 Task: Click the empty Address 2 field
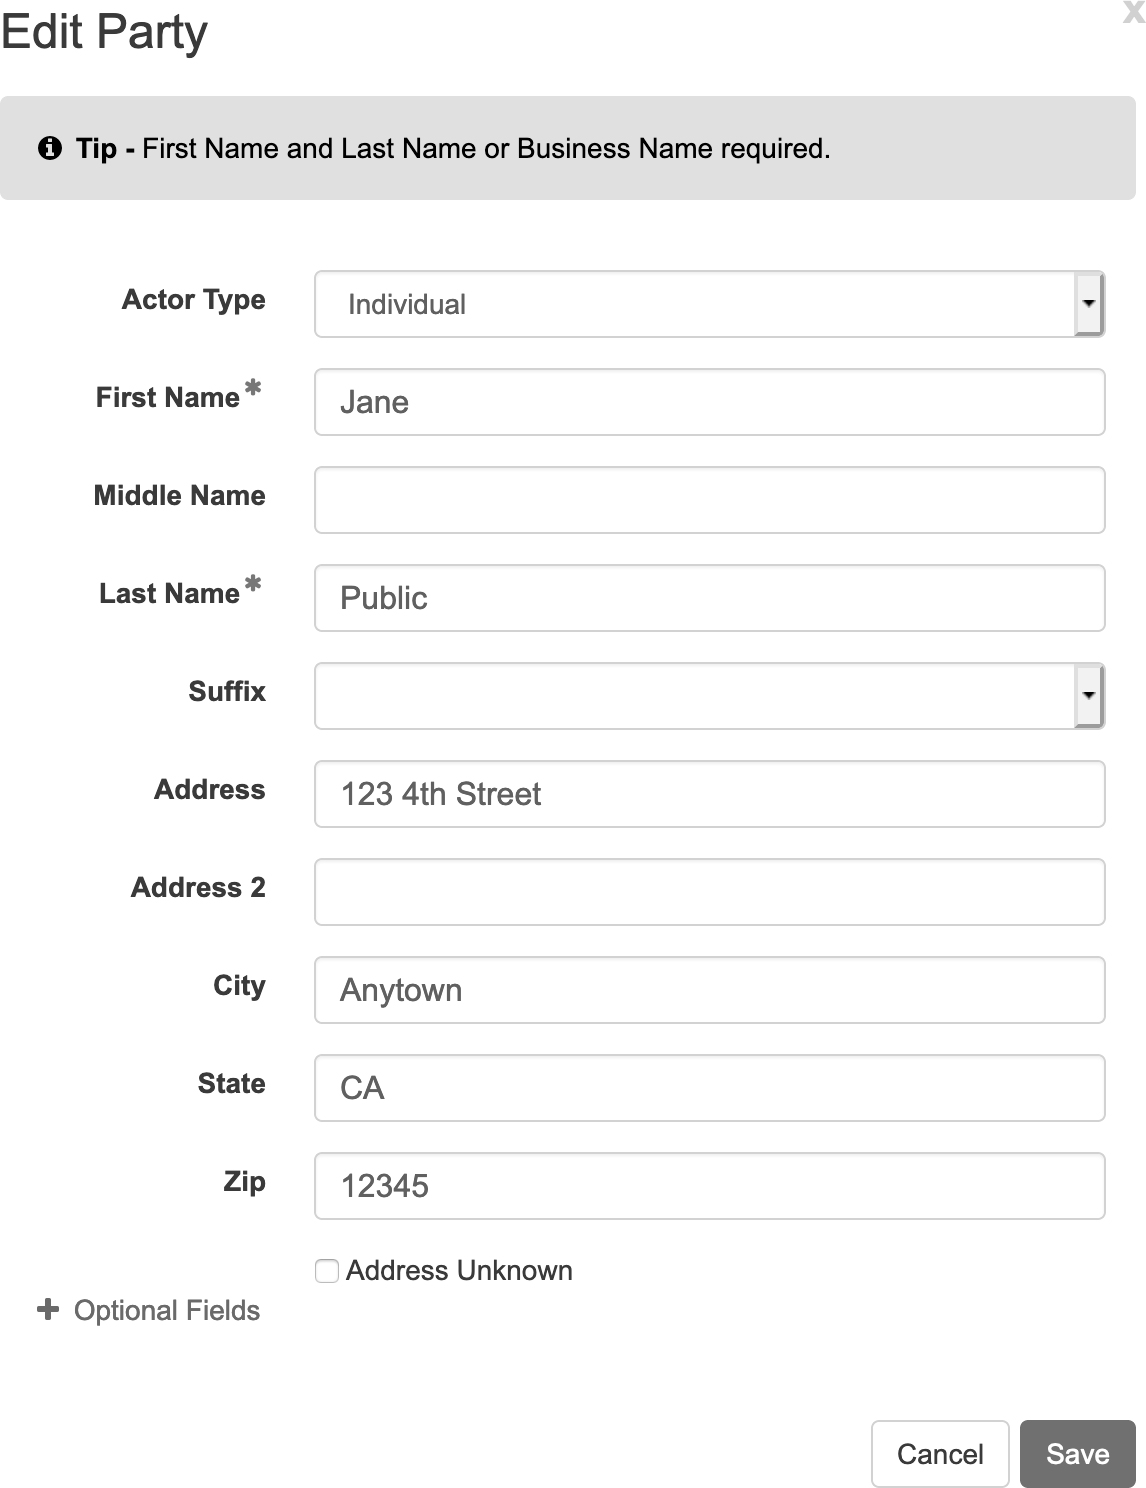(710, 892)
